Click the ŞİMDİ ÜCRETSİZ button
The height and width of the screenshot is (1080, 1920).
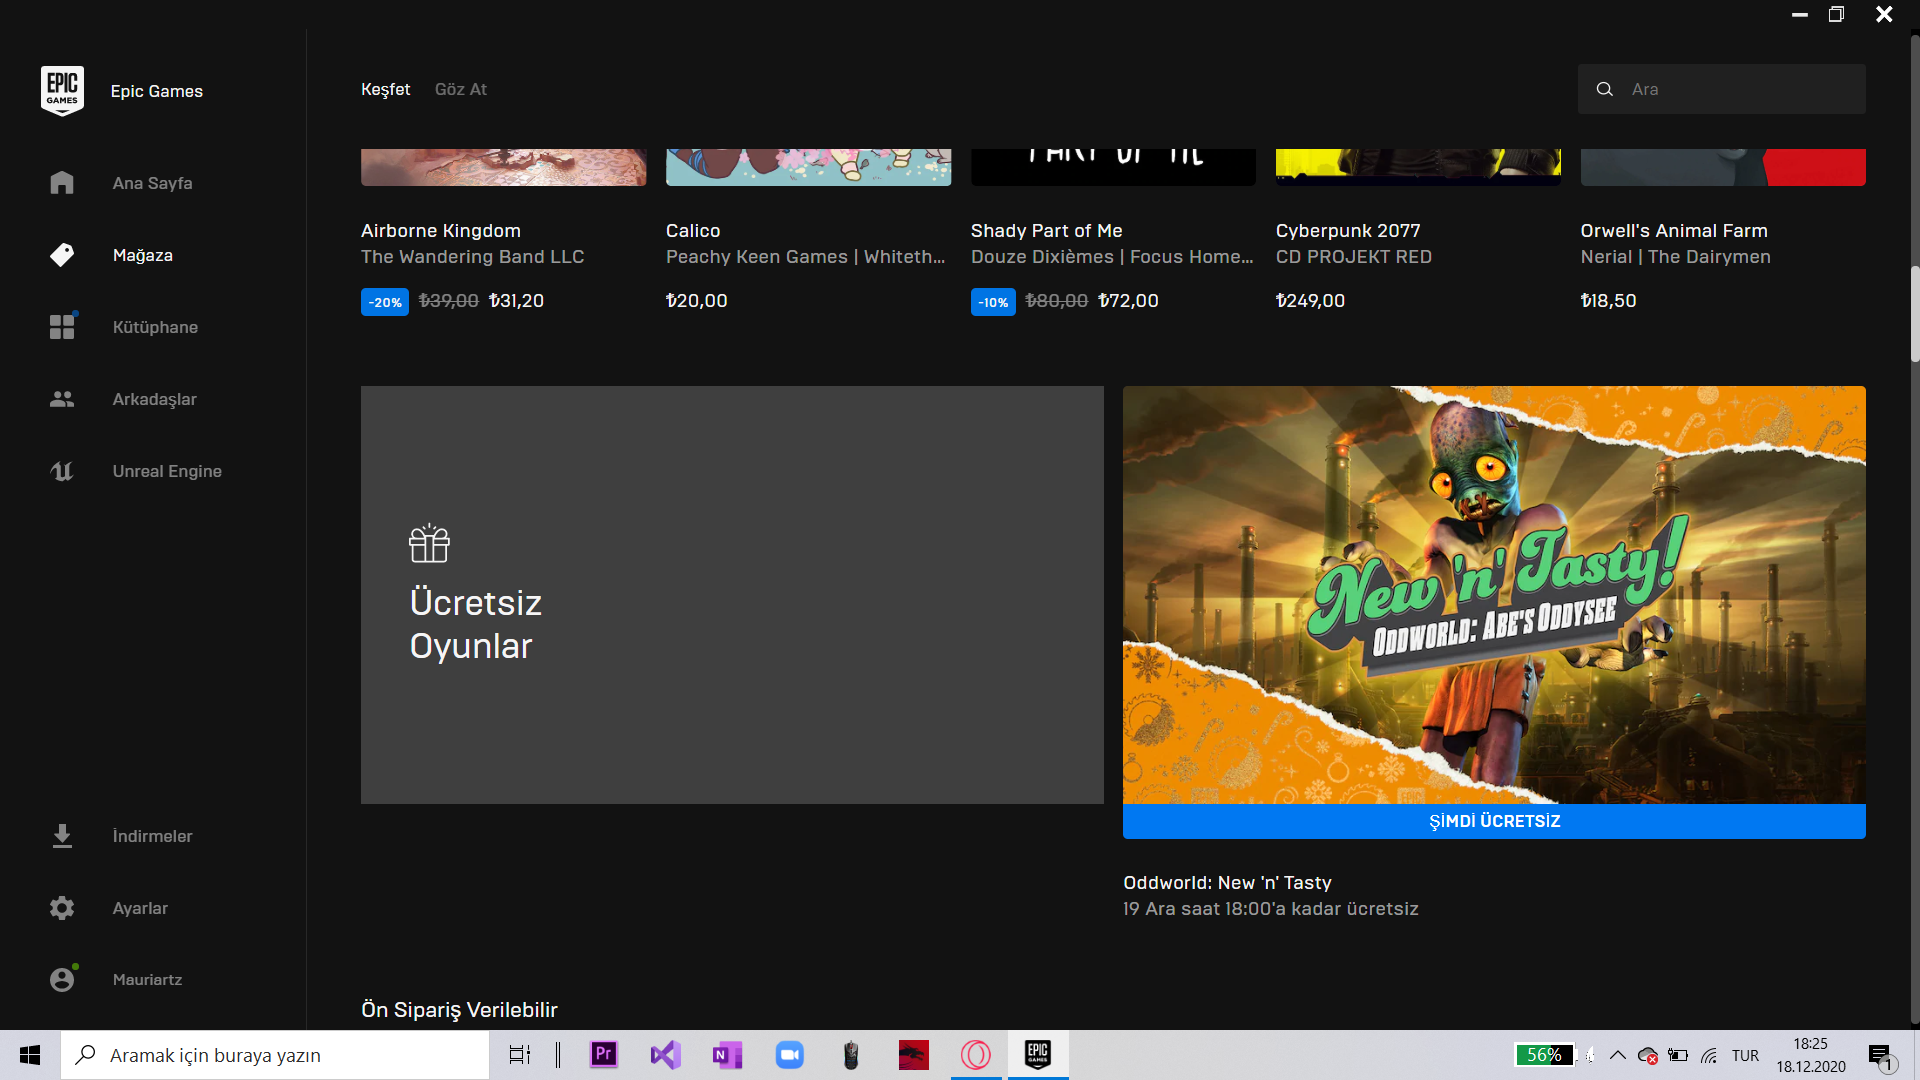tap(1494, 821)
